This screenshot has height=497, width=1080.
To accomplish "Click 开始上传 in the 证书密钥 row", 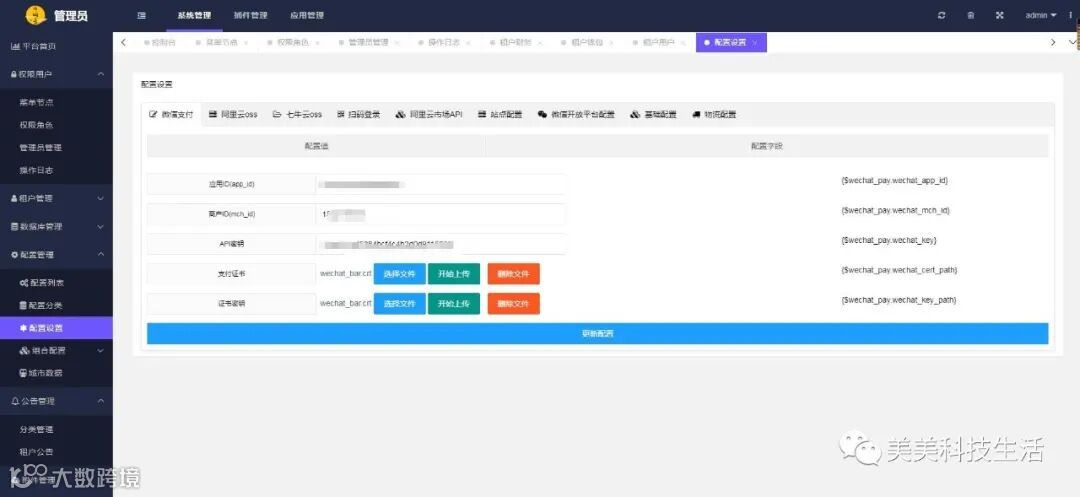I will coord(454,304).
